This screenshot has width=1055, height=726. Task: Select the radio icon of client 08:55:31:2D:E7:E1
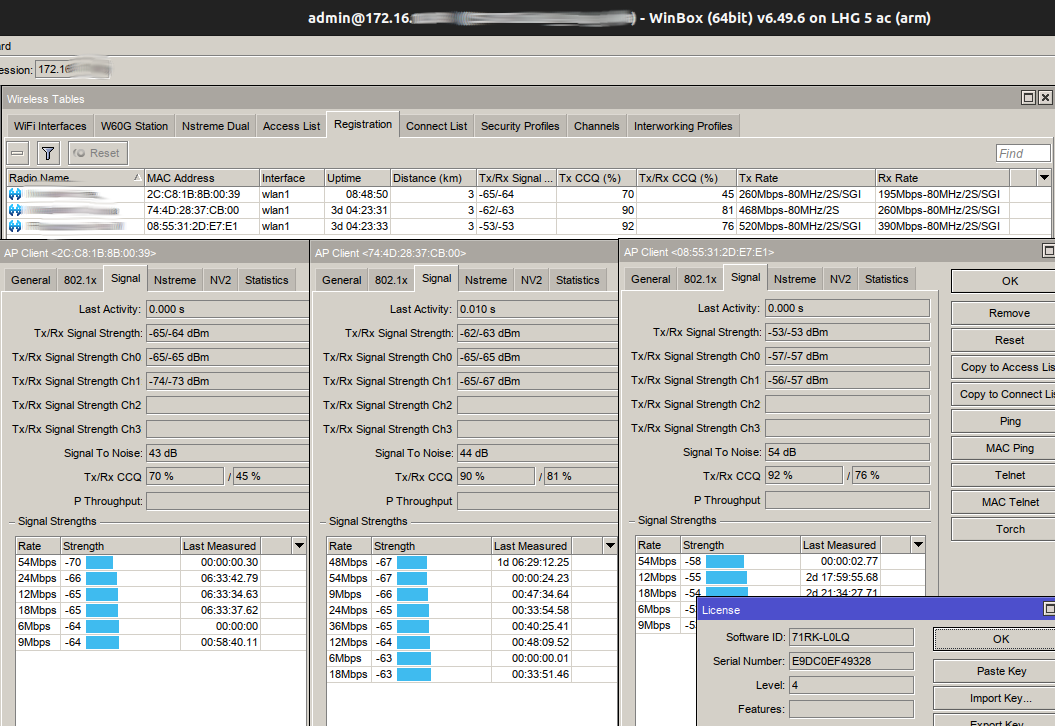(15, 226)
